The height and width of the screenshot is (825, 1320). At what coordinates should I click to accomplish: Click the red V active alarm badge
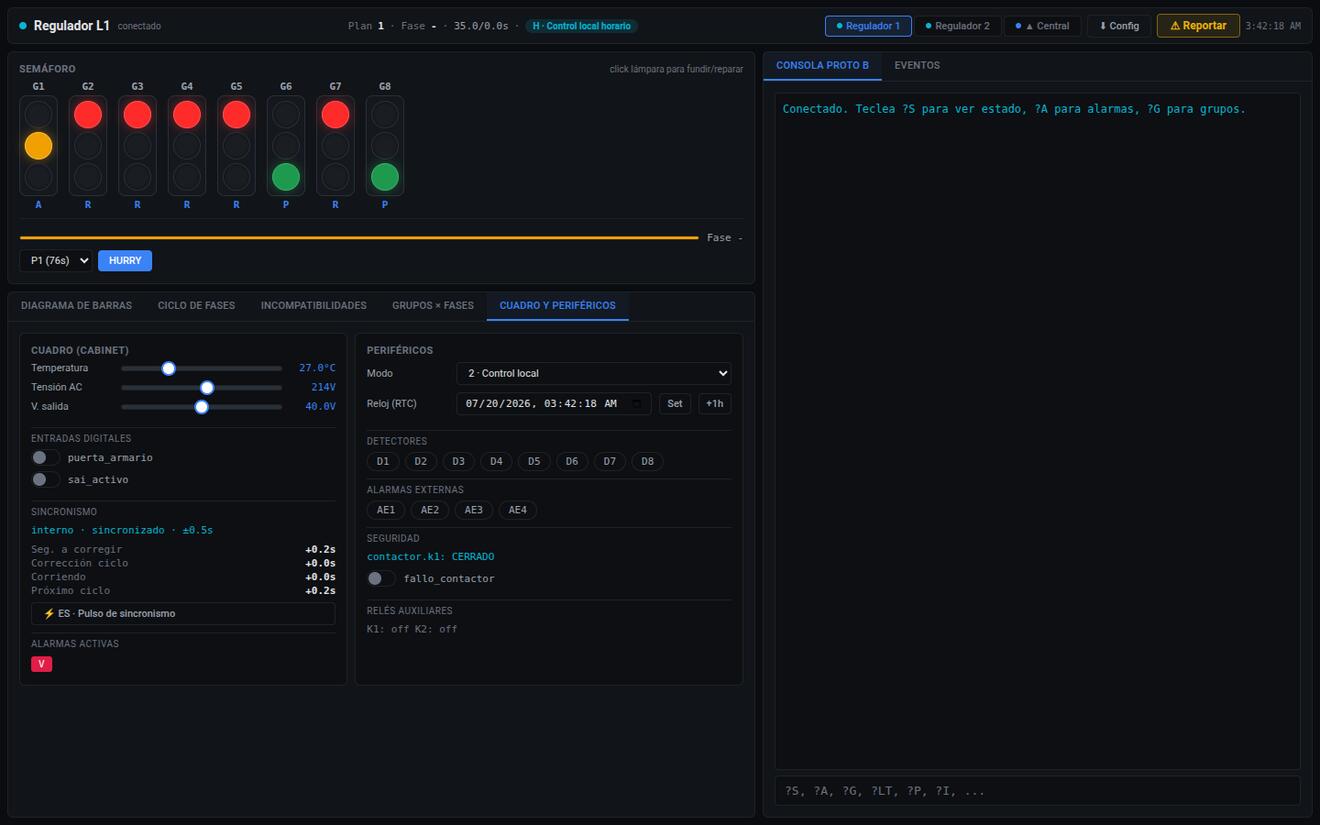(x=41, y=664)
